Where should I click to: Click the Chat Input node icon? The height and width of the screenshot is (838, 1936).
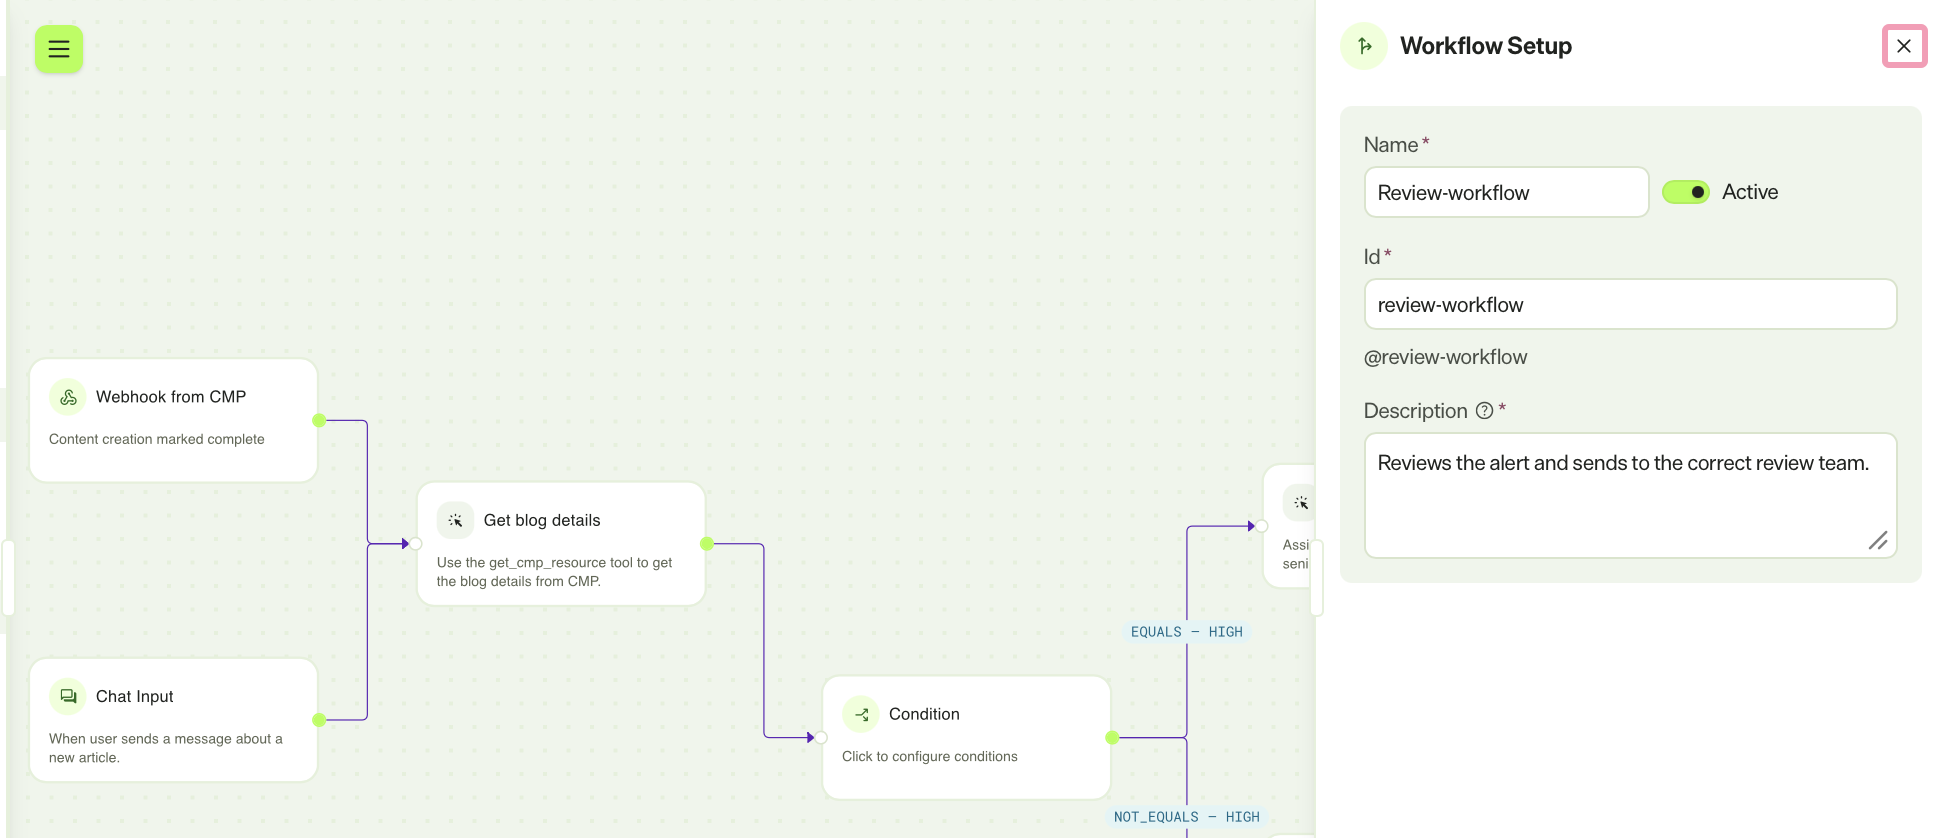tap(68, 696)
